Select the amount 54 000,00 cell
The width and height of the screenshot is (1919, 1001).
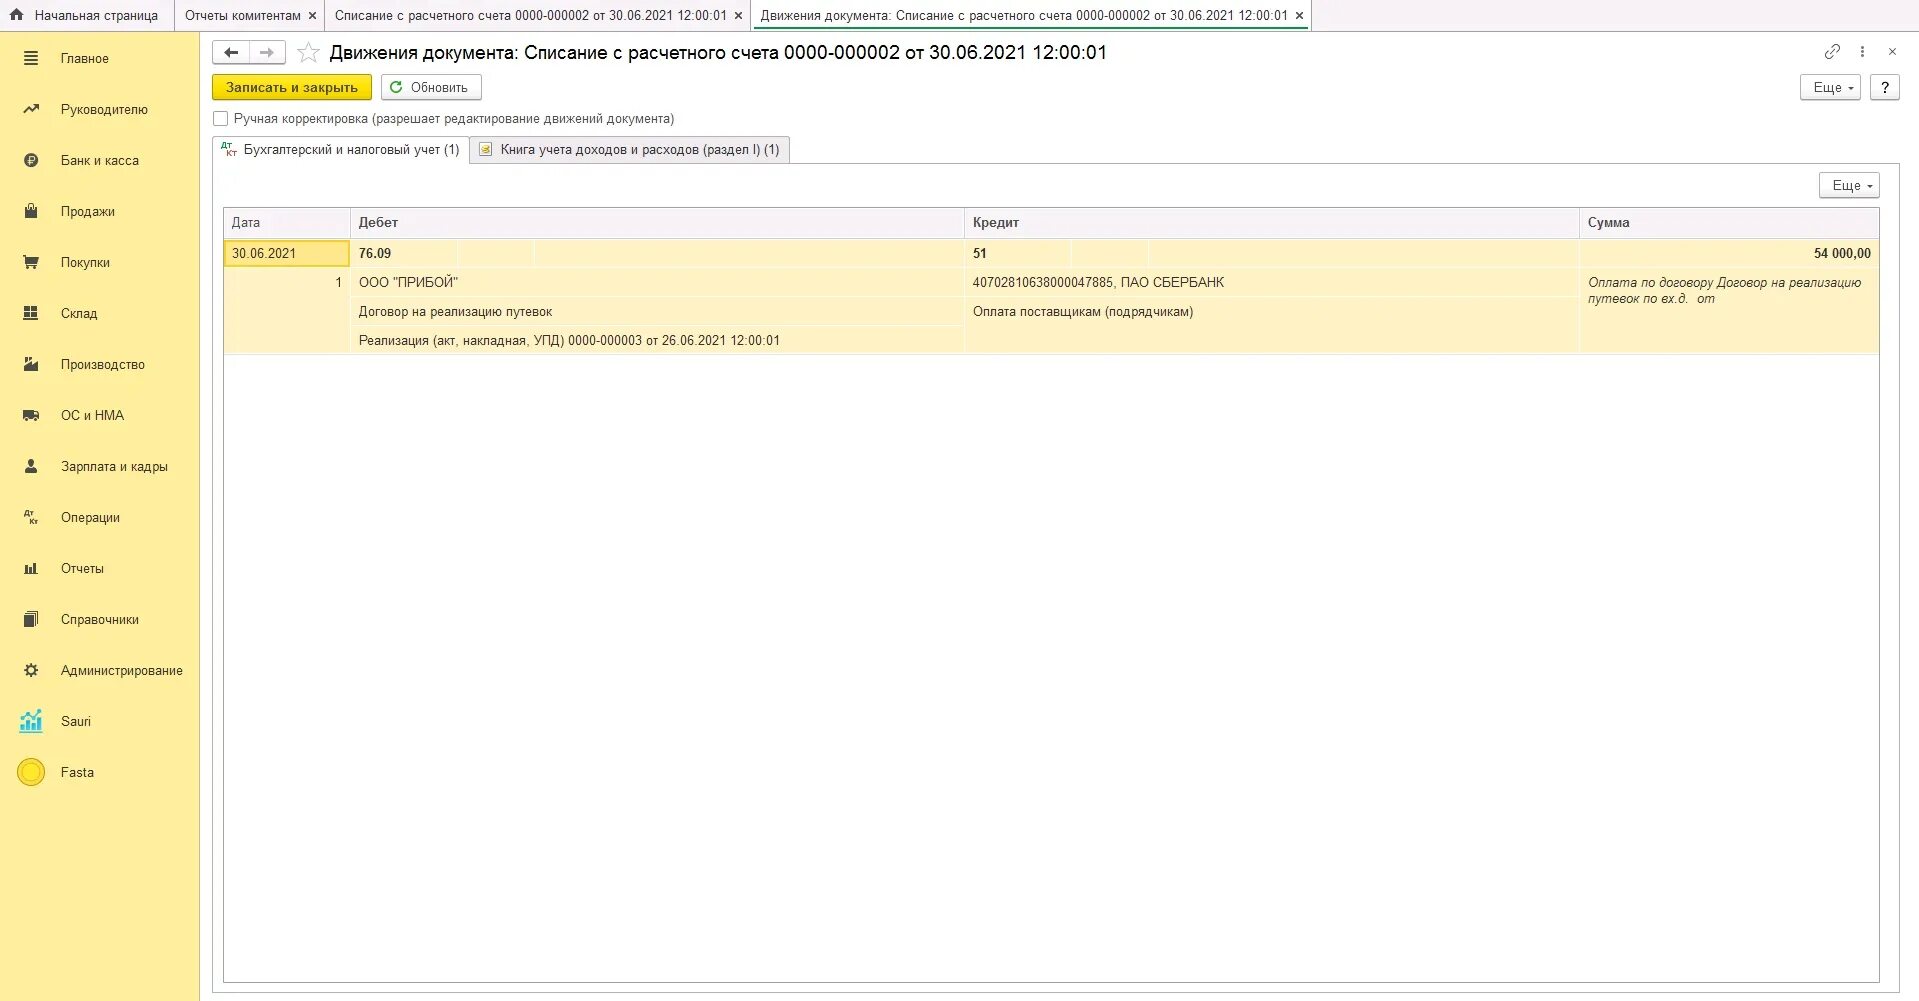click(x=1729, y=254)
